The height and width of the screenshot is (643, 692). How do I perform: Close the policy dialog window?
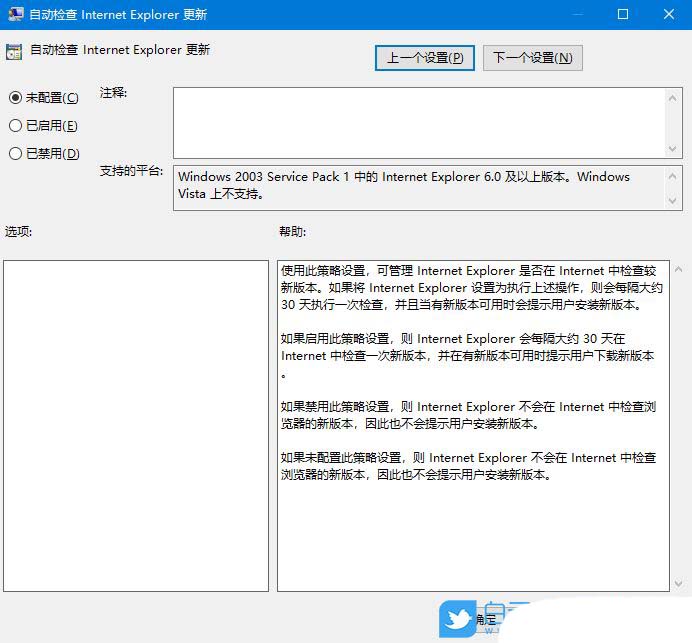click(x=669, y=14)
